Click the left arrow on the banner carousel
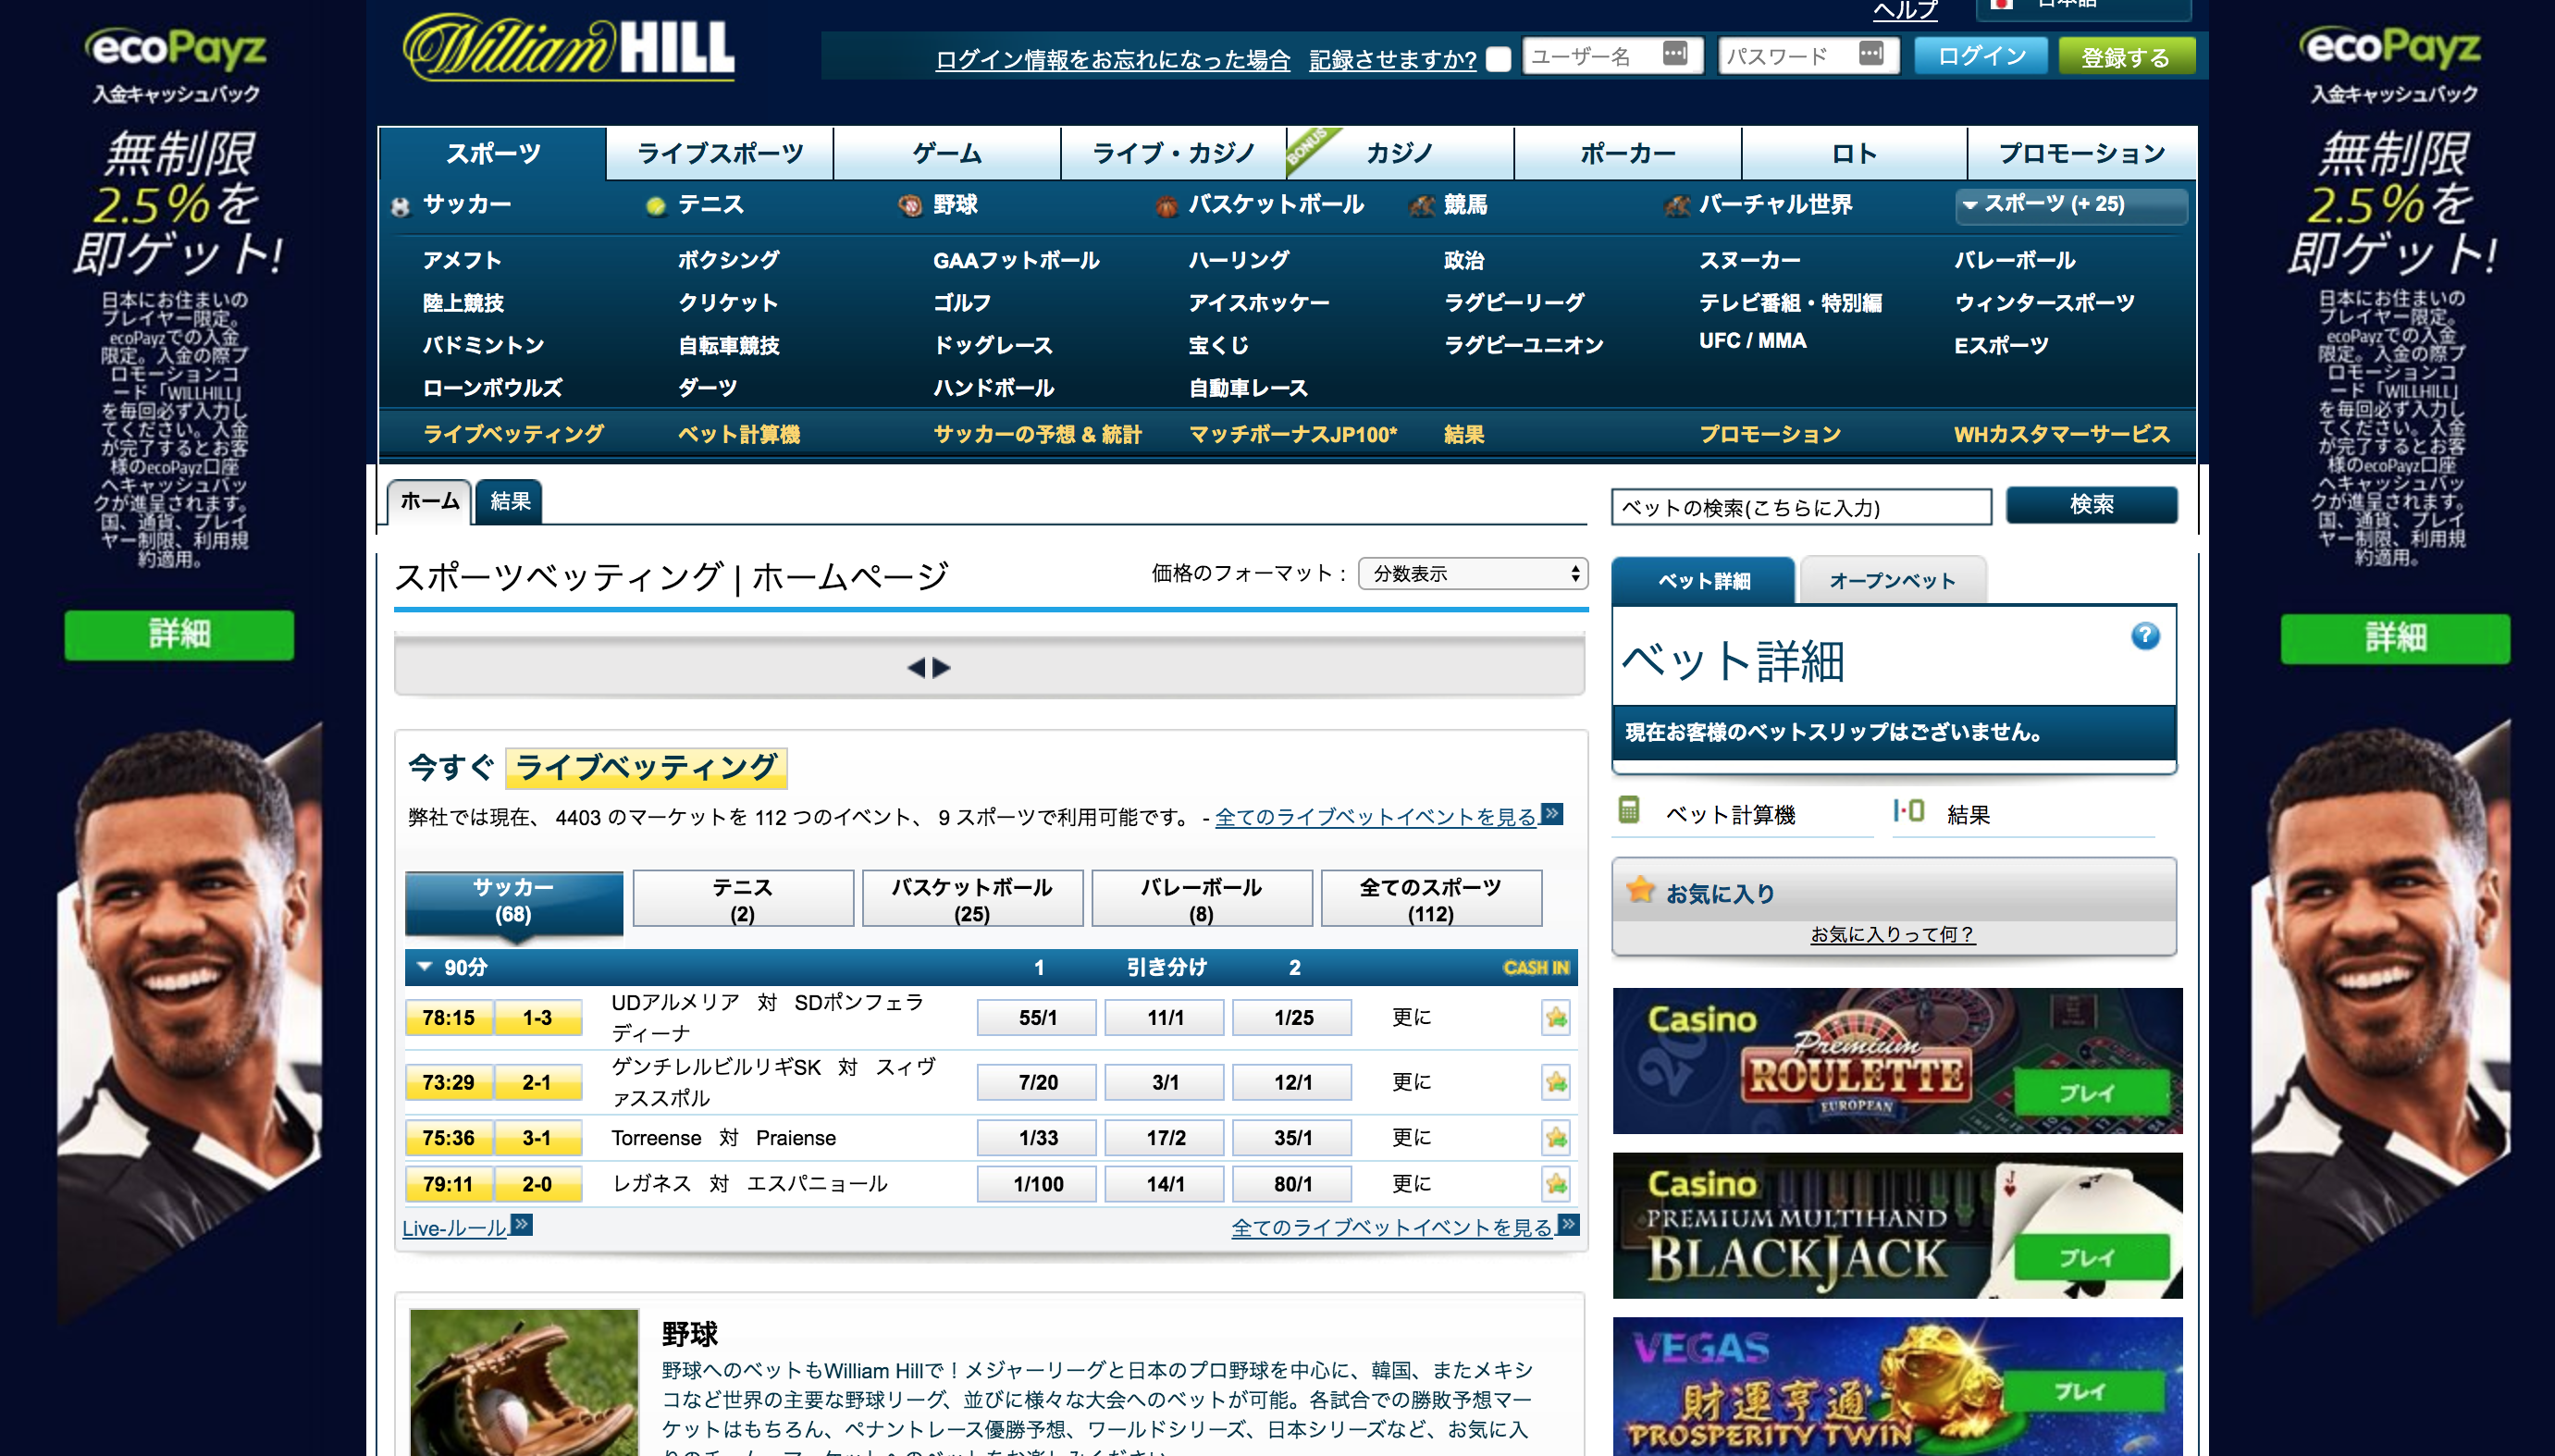Image resolution: width=2555 pixels, height=1456 pixels. tap(916, 668)
